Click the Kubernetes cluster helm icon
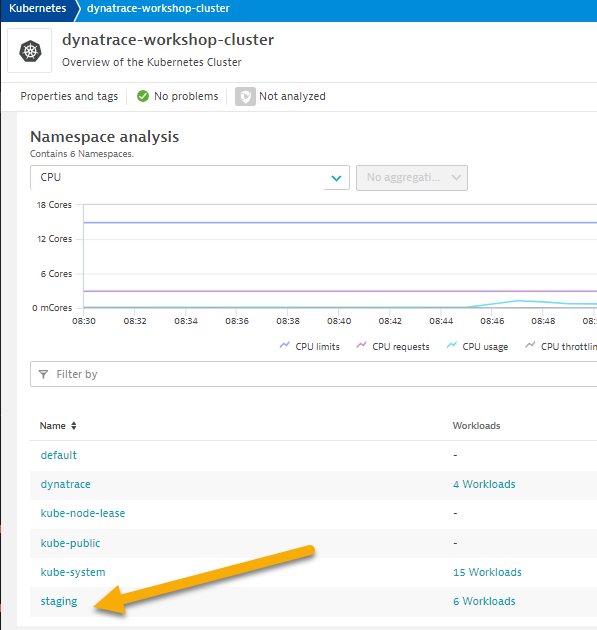The width and height of the screenshot is (597, 630). (30, 51)
